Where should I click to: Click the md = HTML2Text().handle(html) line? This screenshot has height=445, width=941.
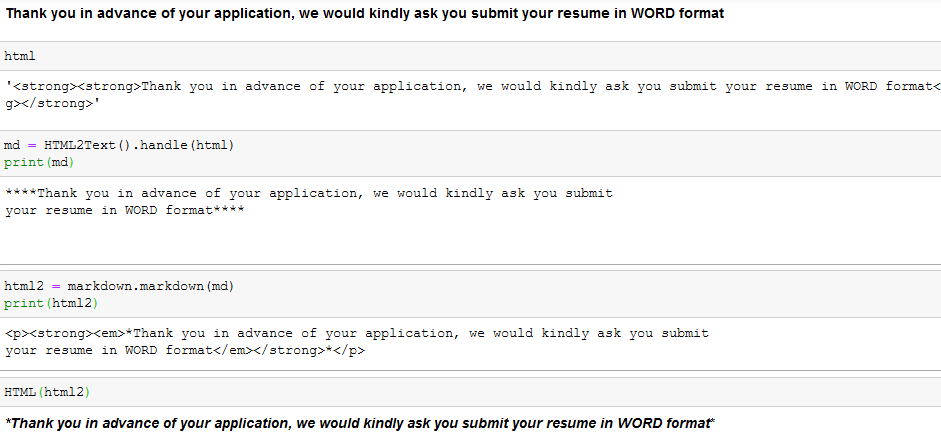tap(119, 145)
